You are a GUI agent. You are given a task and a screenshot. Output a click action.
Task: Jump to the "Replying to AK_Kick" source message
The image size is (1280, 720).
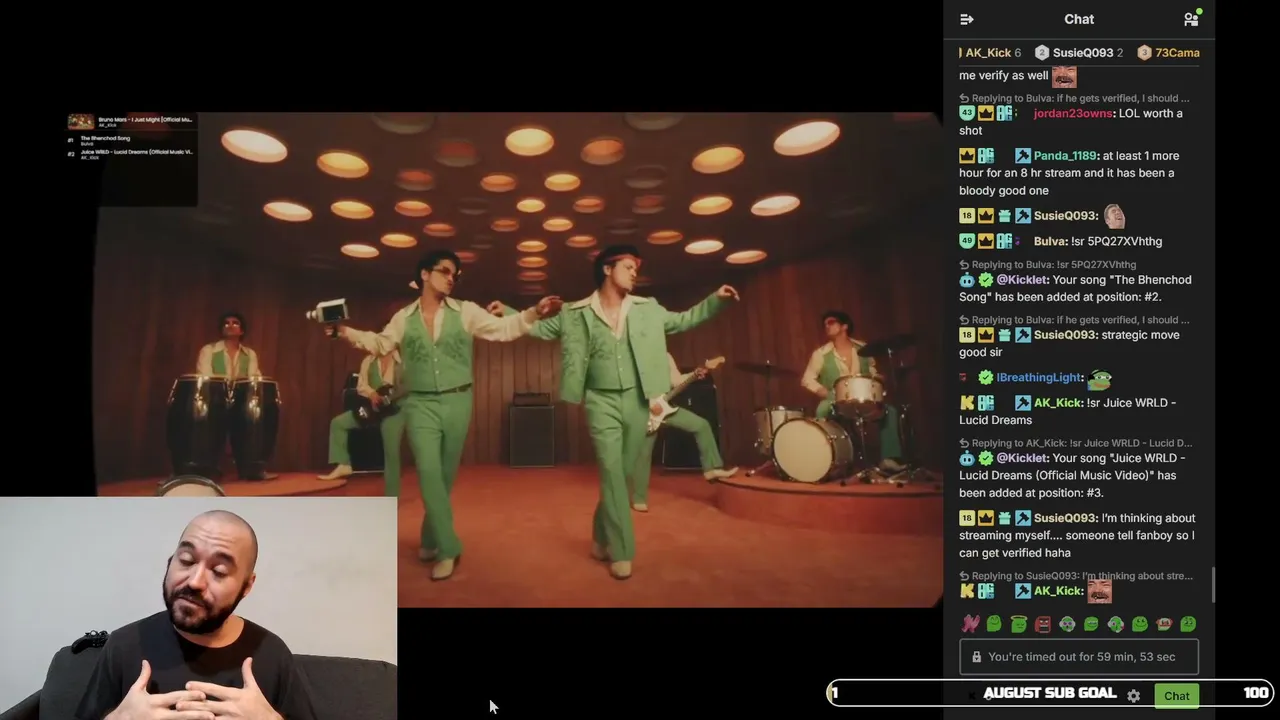(1075, 443)
